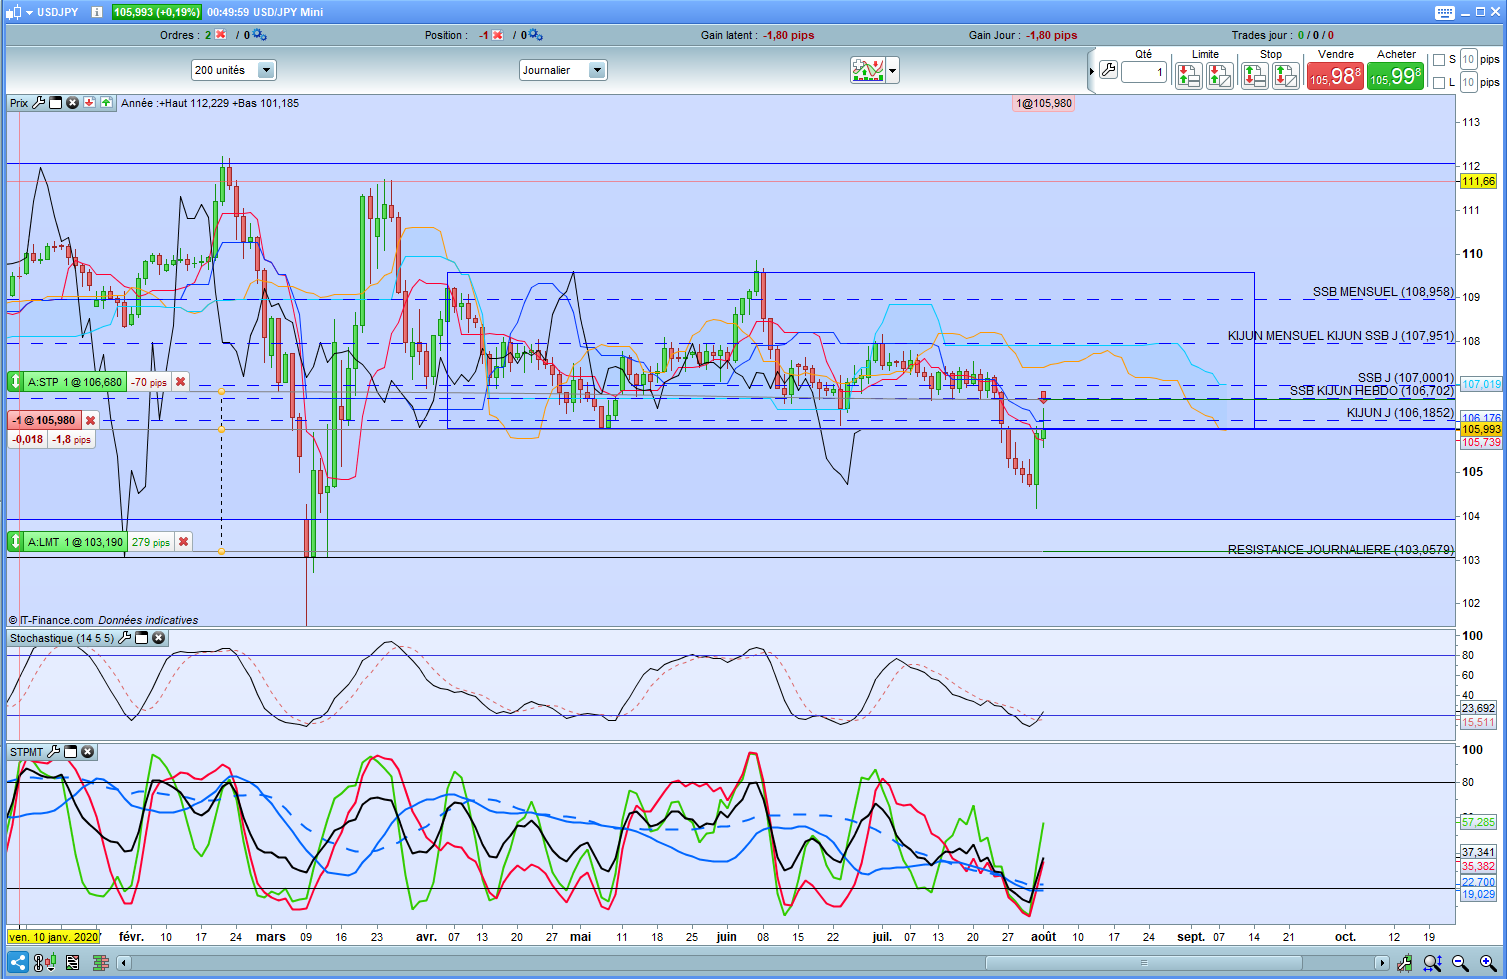Select the A:STP 1@106,680 stop order

75,382
